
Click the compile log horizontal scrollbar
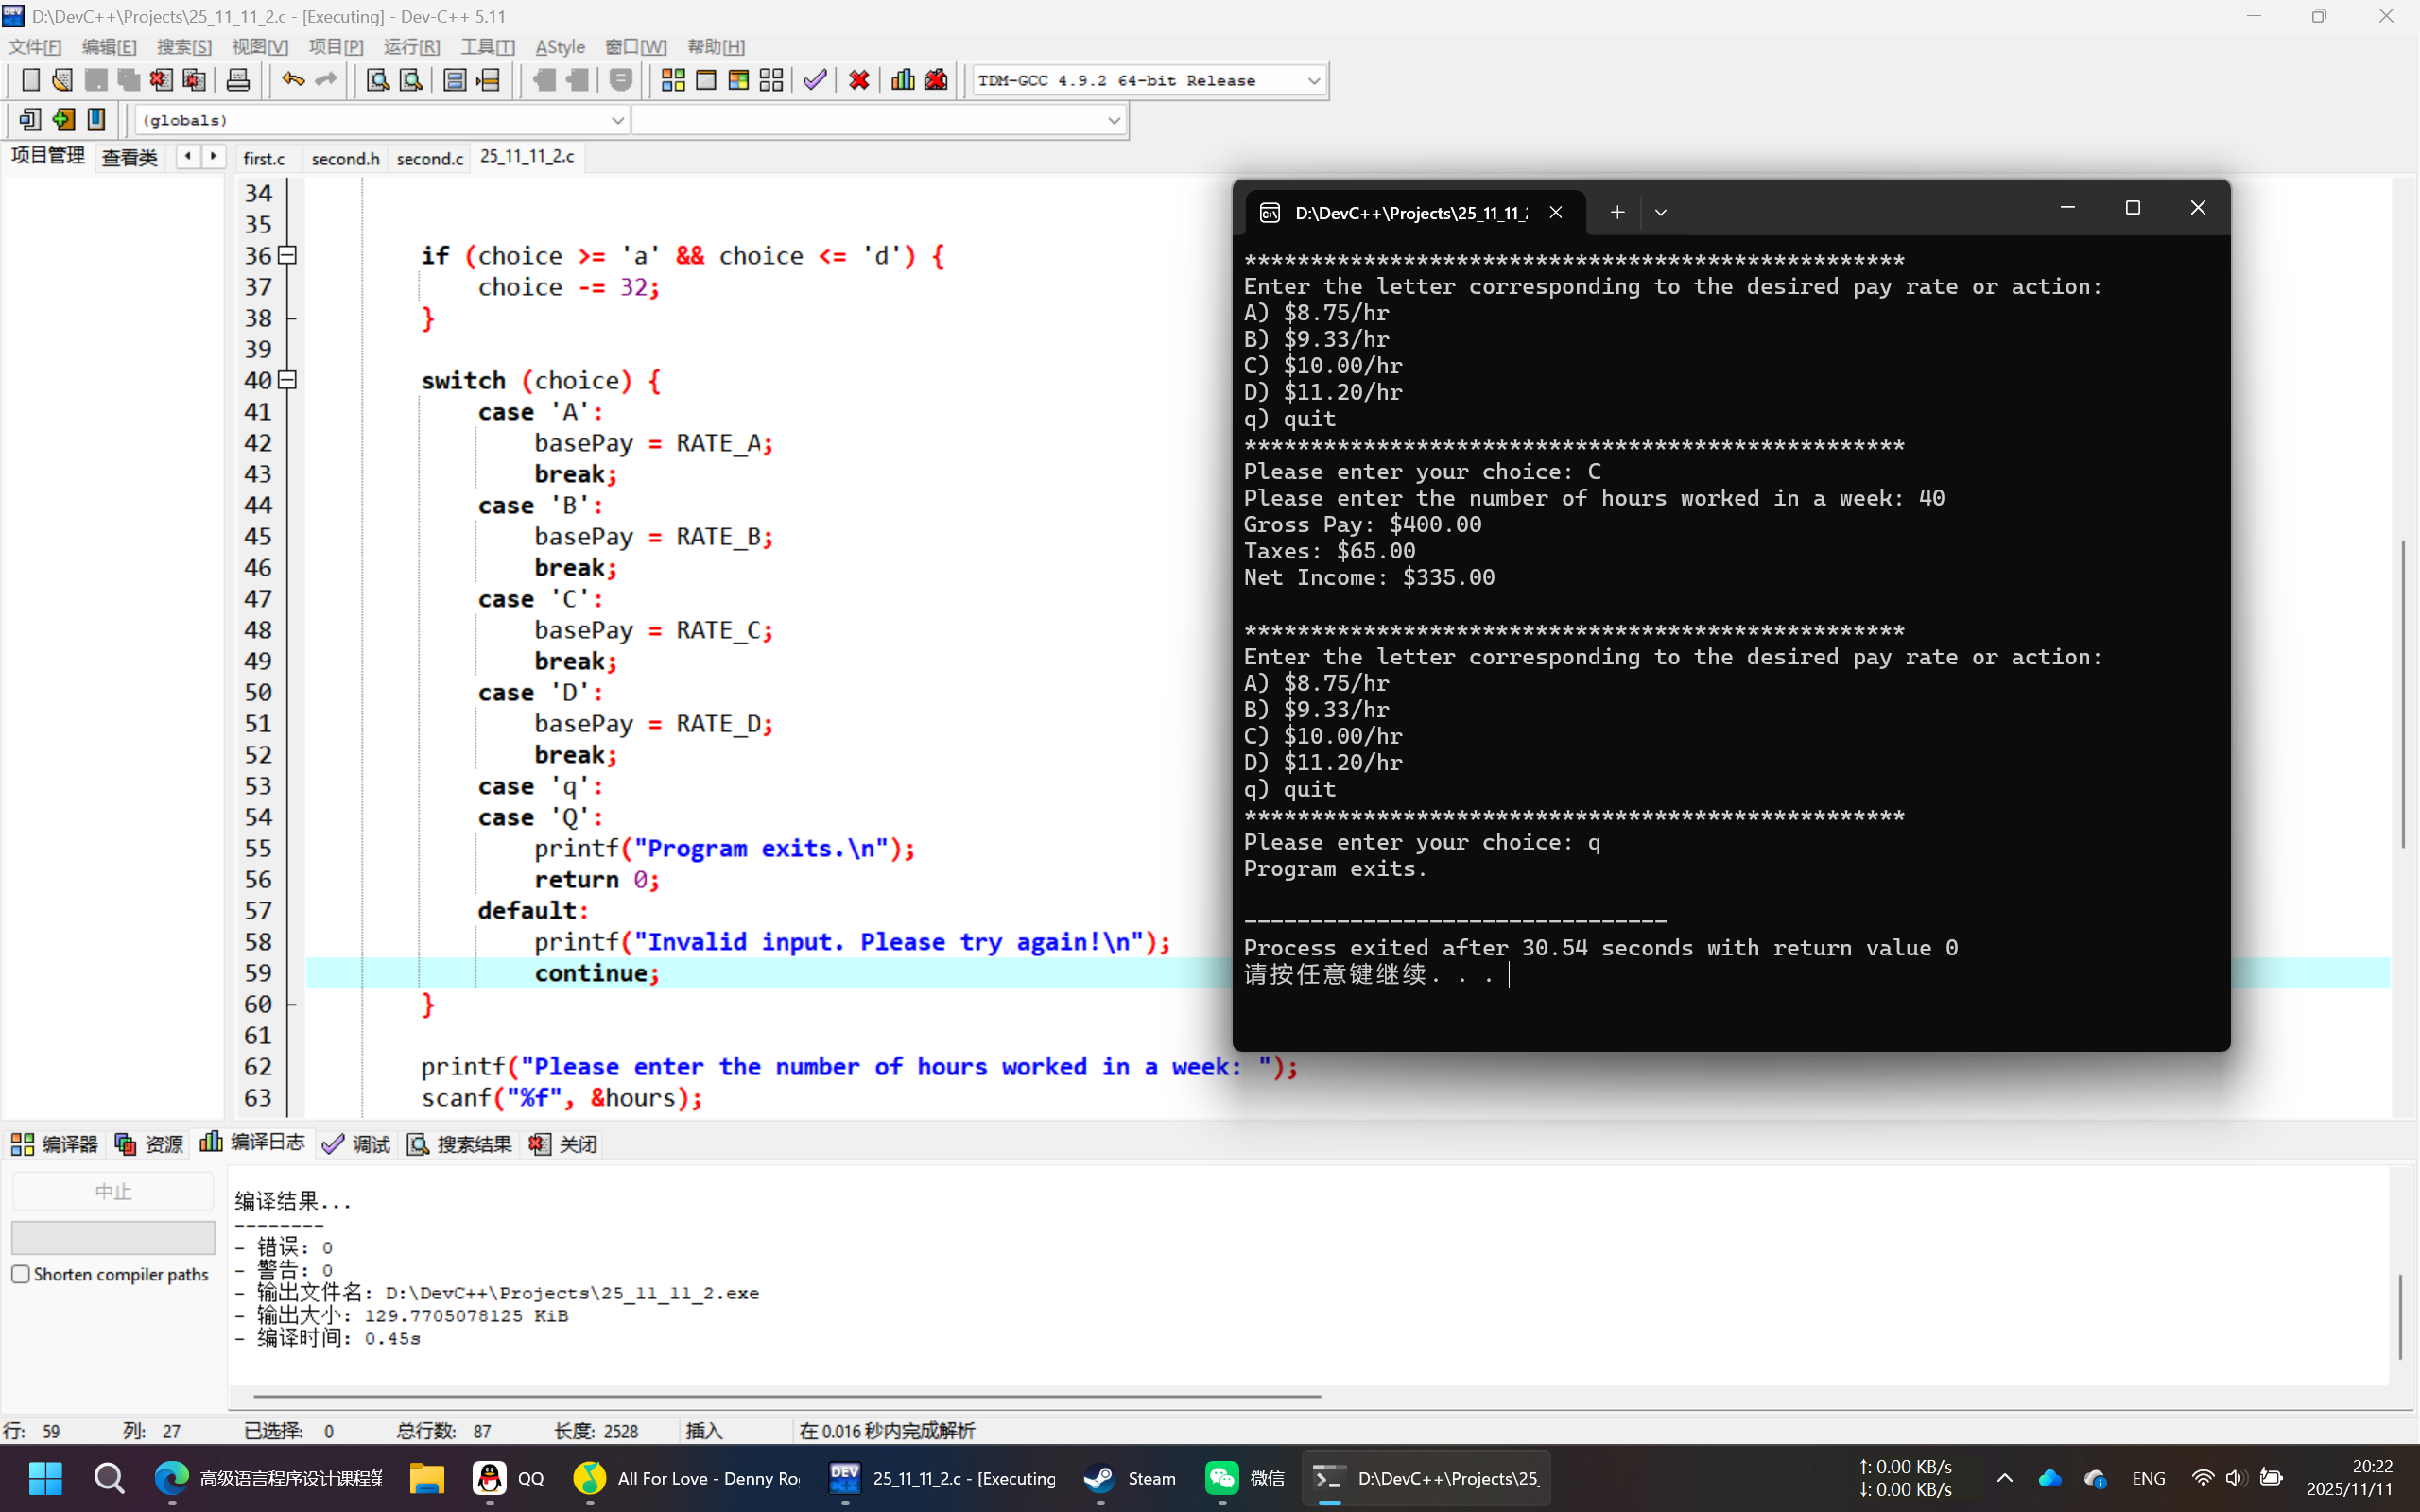tap(786, 1395)
